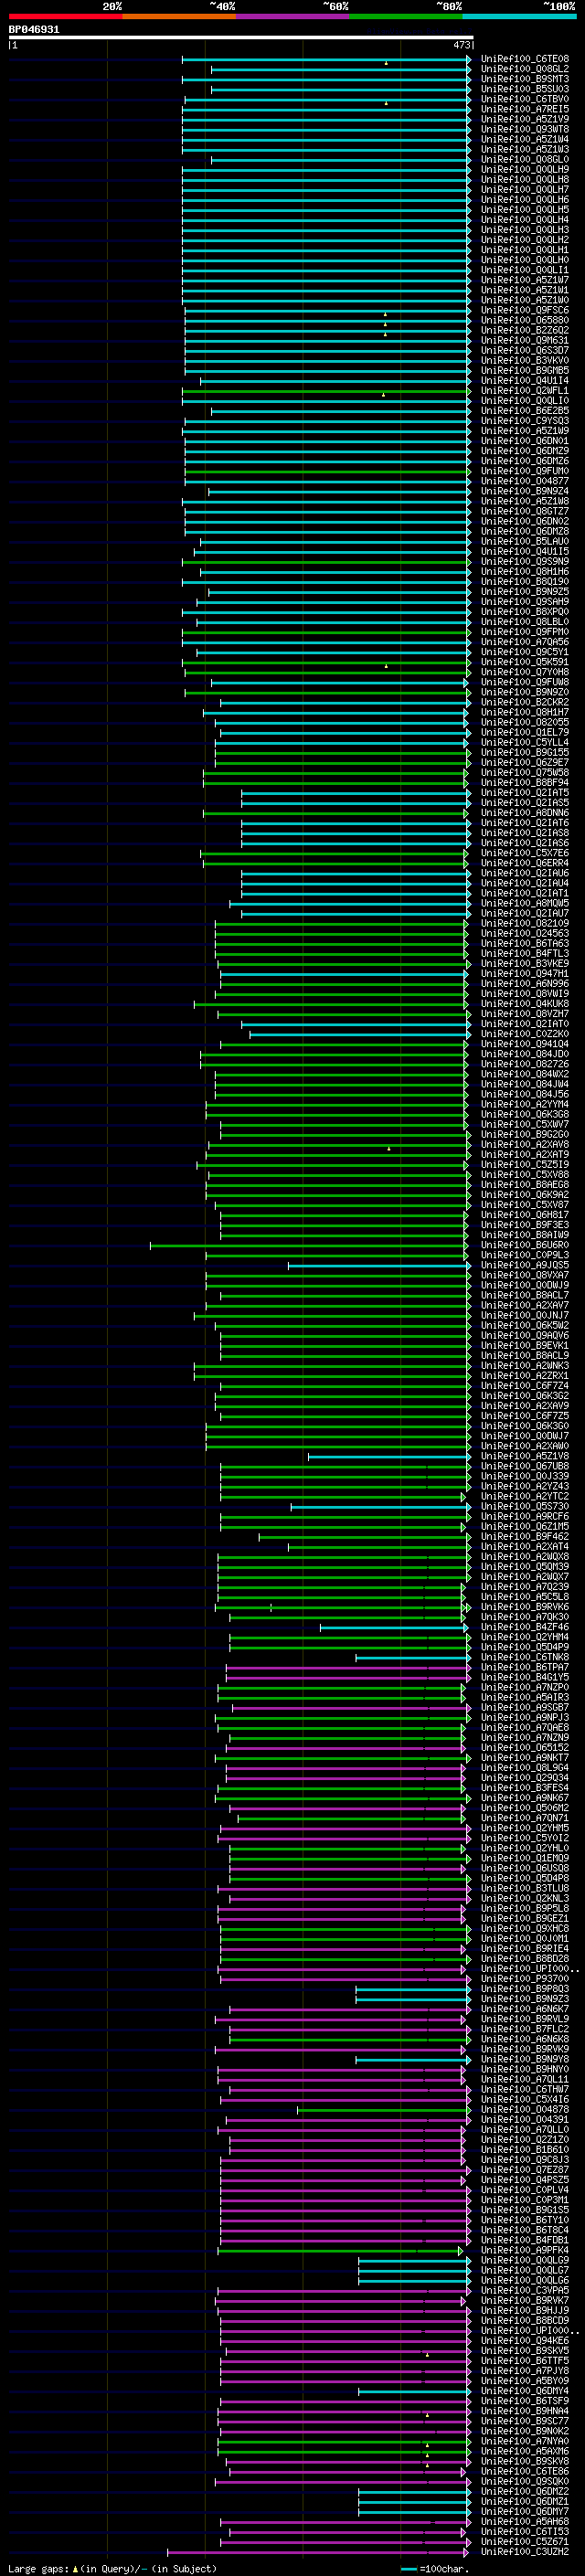Viewport: 585px width, 2576px height.
Task: Select the UniRef100_Q67UB8 entry
Action: [525, 1466]
